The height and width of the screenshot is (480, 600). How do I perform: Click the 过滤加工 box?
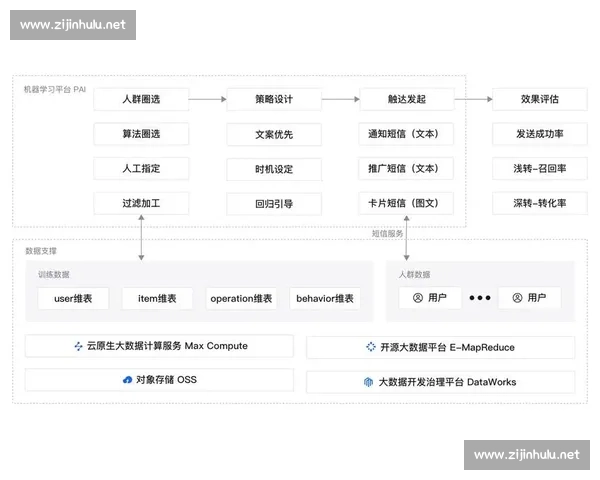pos(140,204)
